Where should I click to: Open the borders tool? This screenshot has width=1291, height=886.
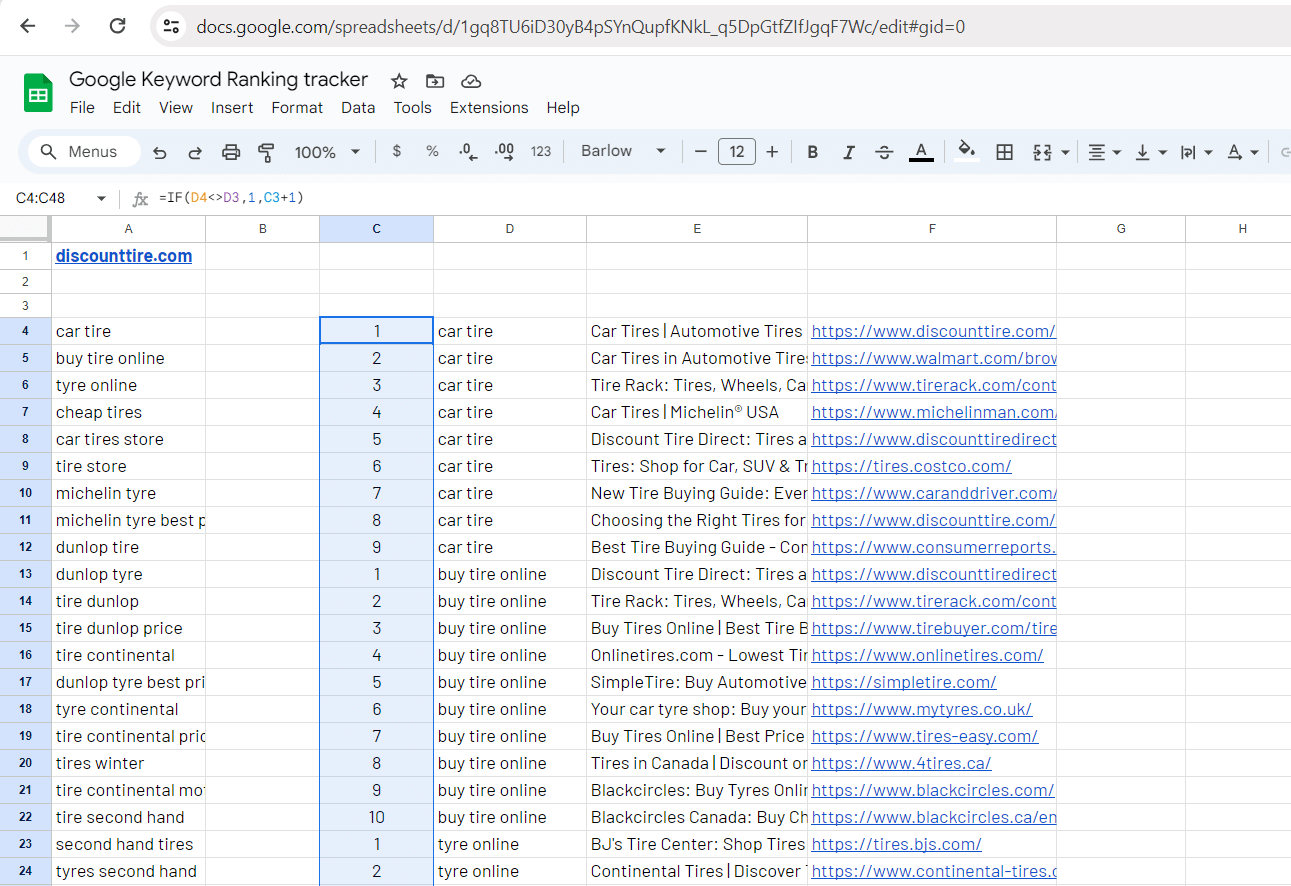(x=1005, y=152)
